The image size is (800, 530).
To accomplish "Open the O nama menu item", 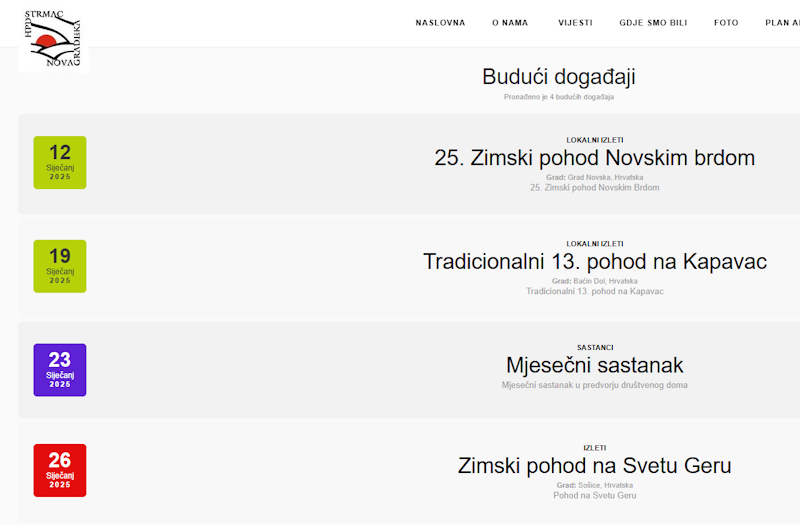I will pyautogui.click(x=510, y=23).
